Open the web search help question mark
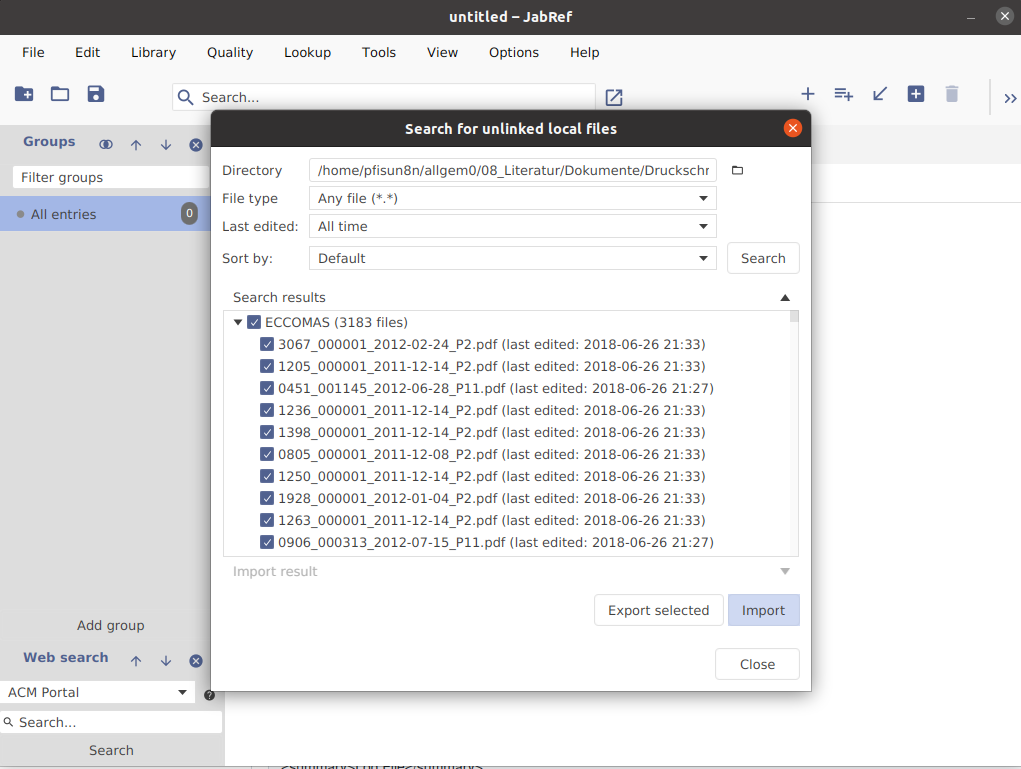1021x769 pixels. [x=209, y=694]
